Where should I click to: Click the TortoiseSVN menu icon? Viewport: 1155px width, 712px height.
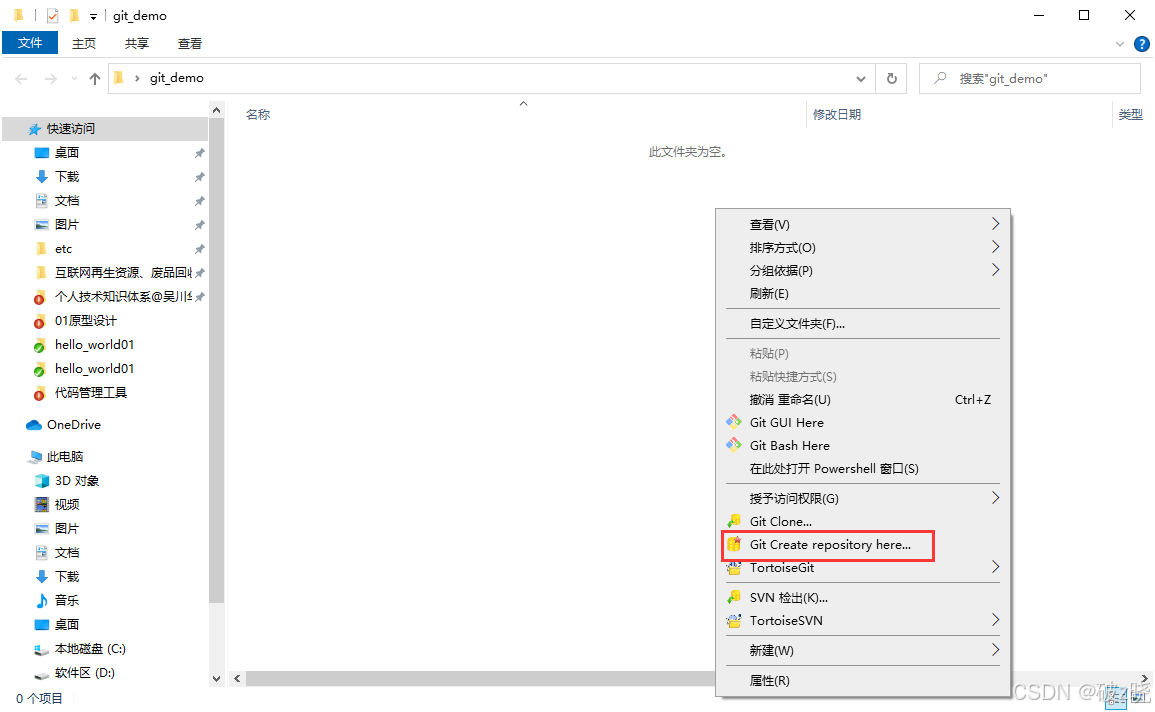pos(734,621)
